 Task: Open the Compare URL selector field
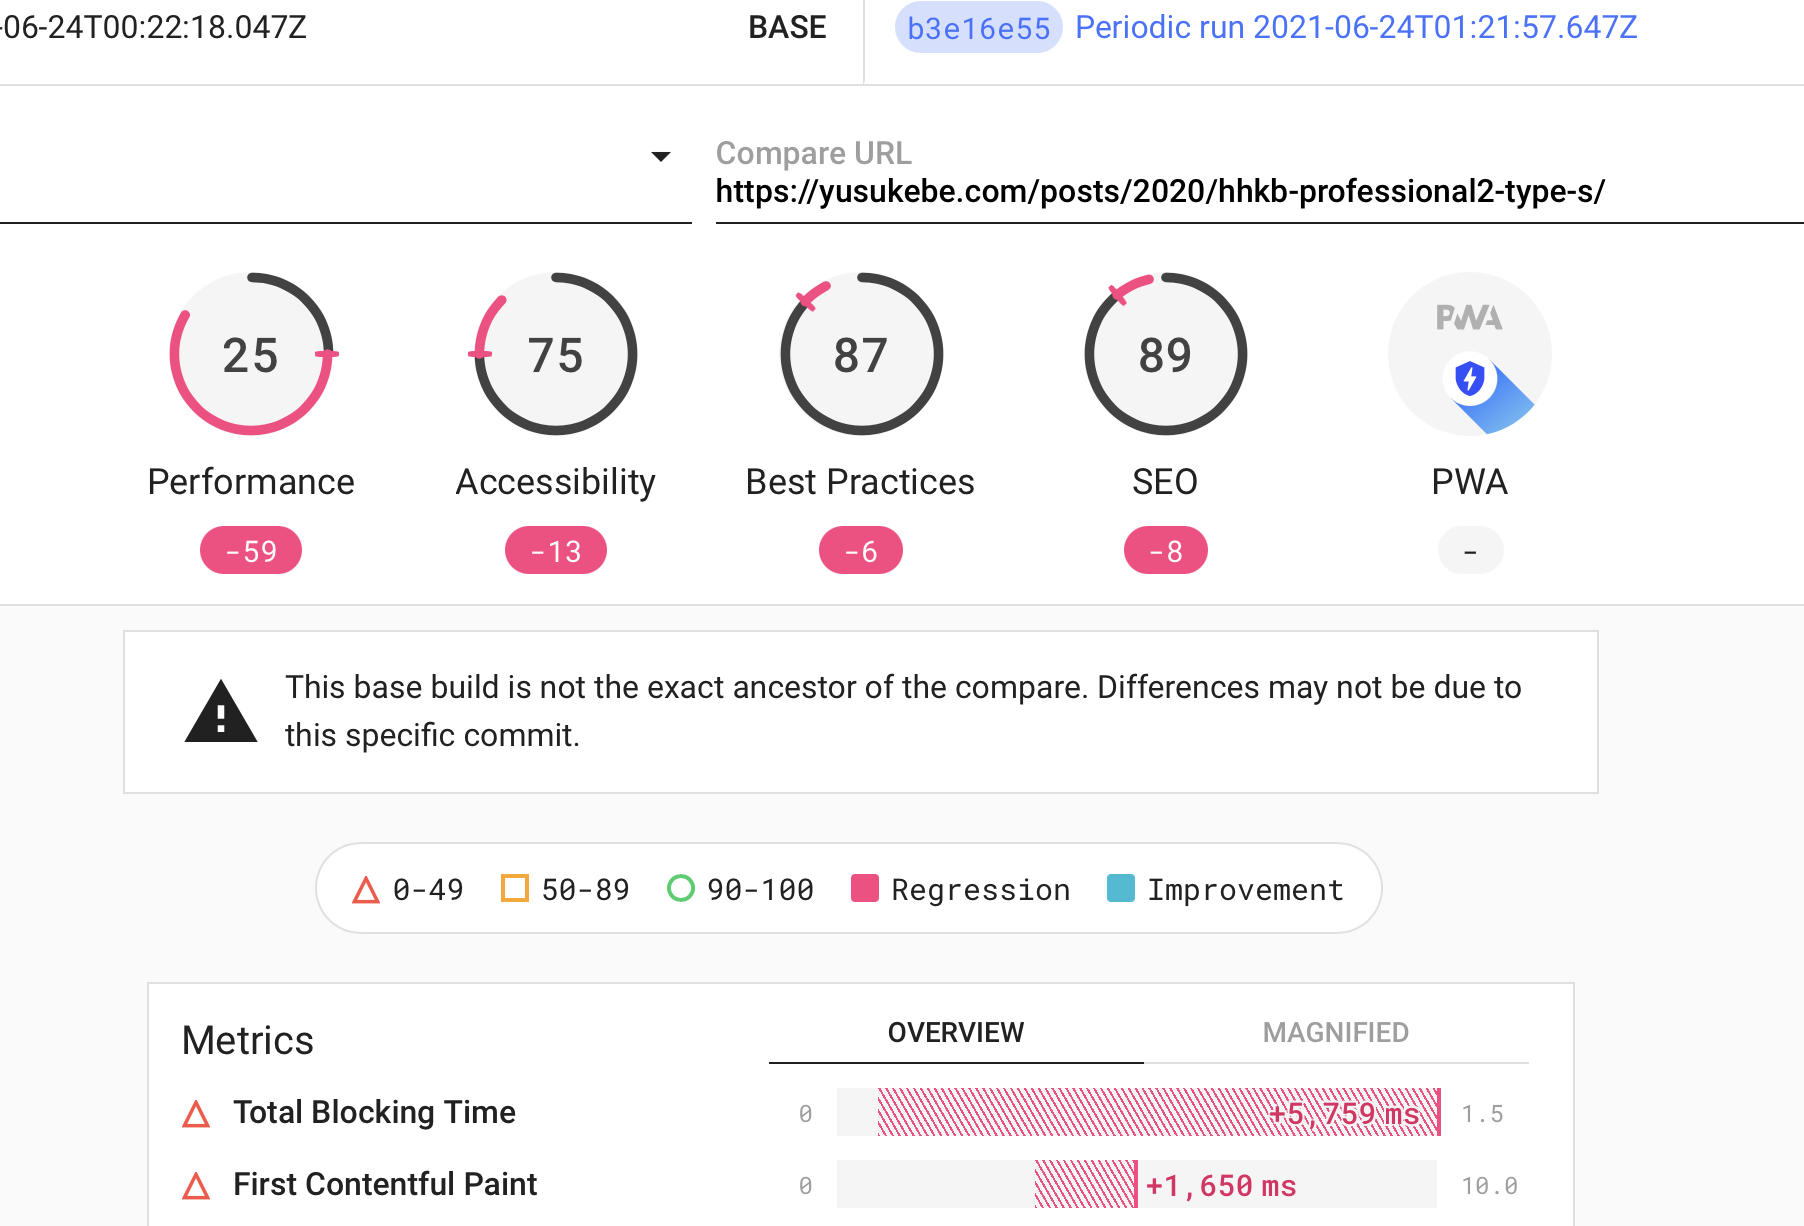[x=1160, y=191]
